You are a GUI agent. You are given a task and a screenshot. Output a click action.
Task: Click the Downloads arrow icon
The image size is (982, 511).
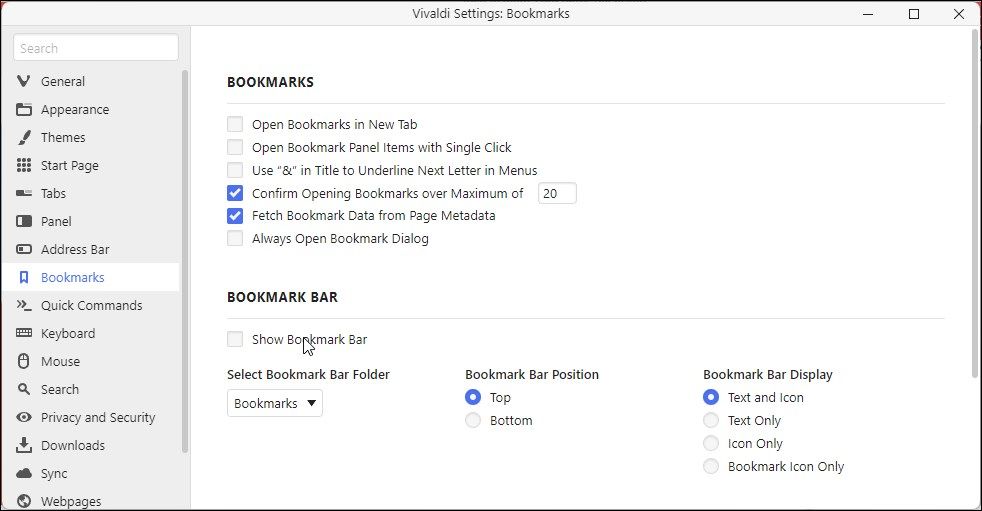24,446
